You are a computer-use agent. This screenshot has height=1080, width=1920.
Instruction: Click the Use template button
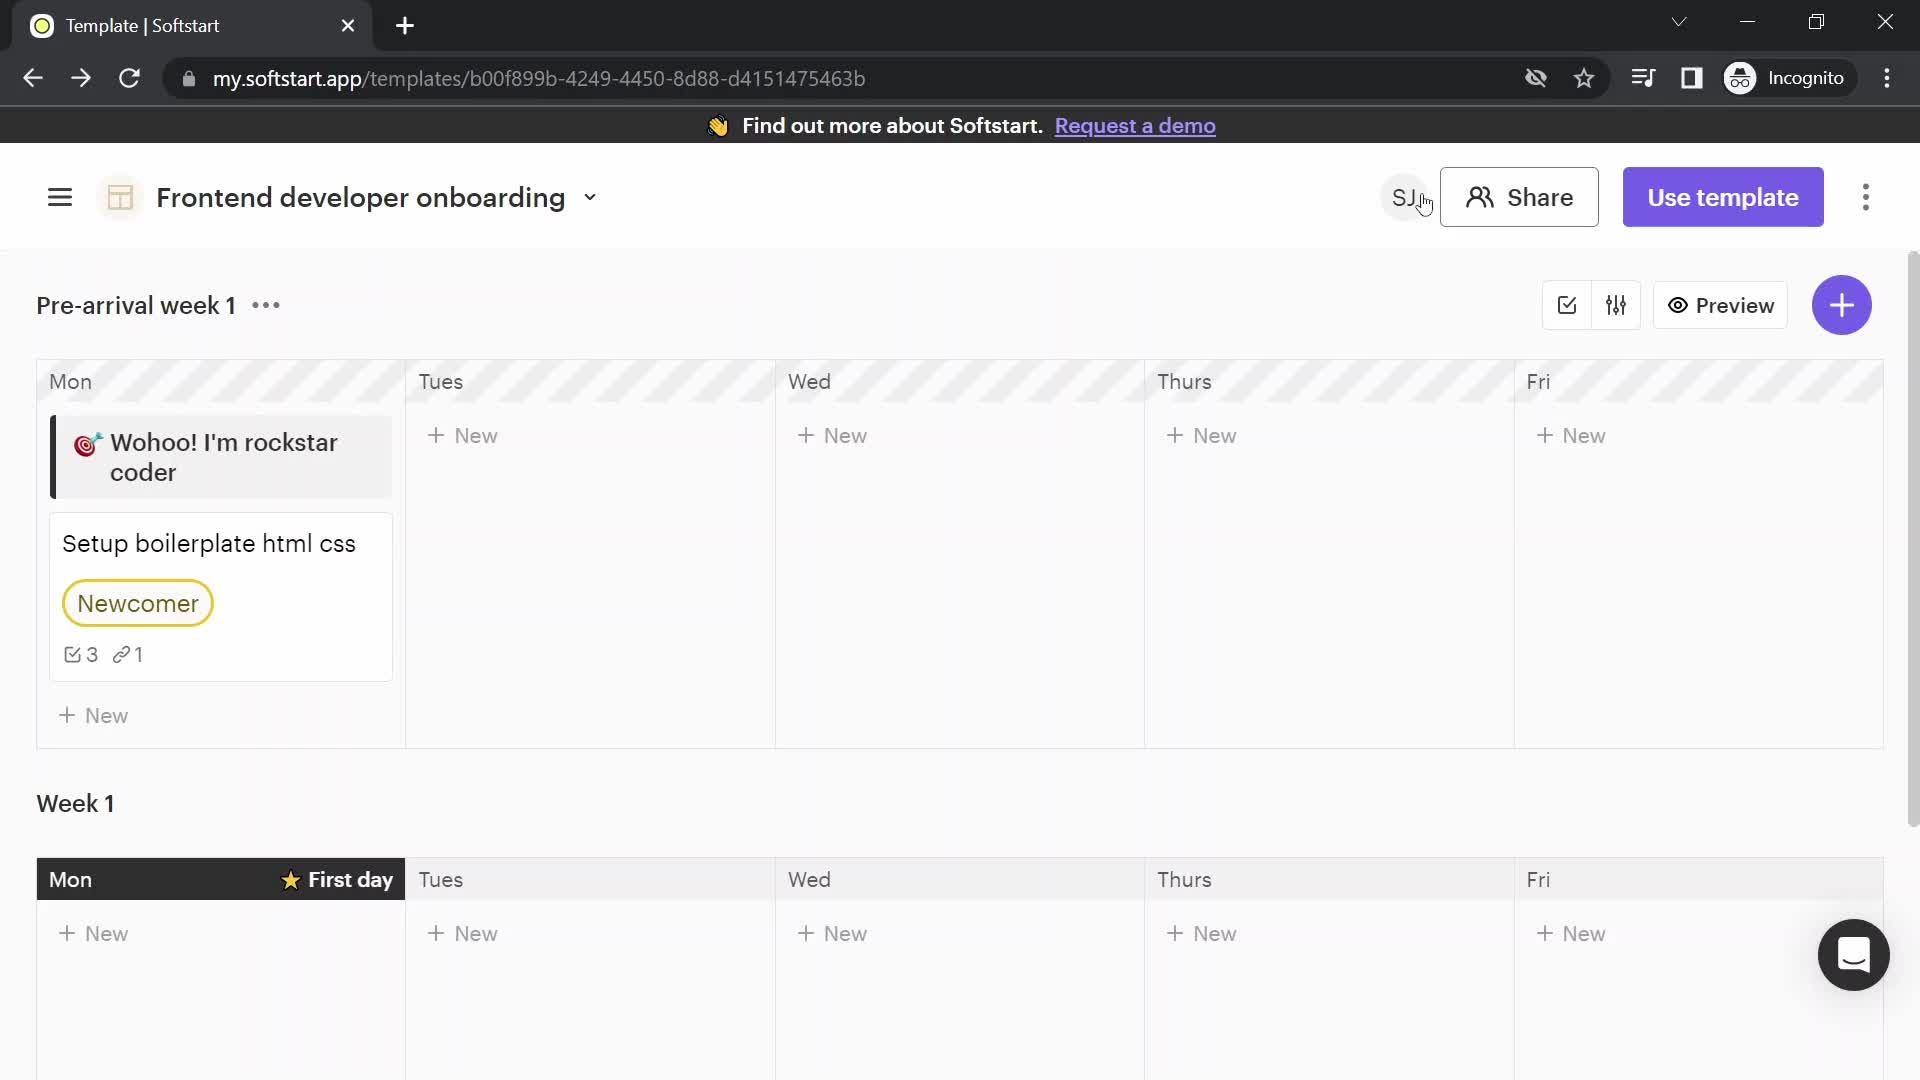(1724, 196)
